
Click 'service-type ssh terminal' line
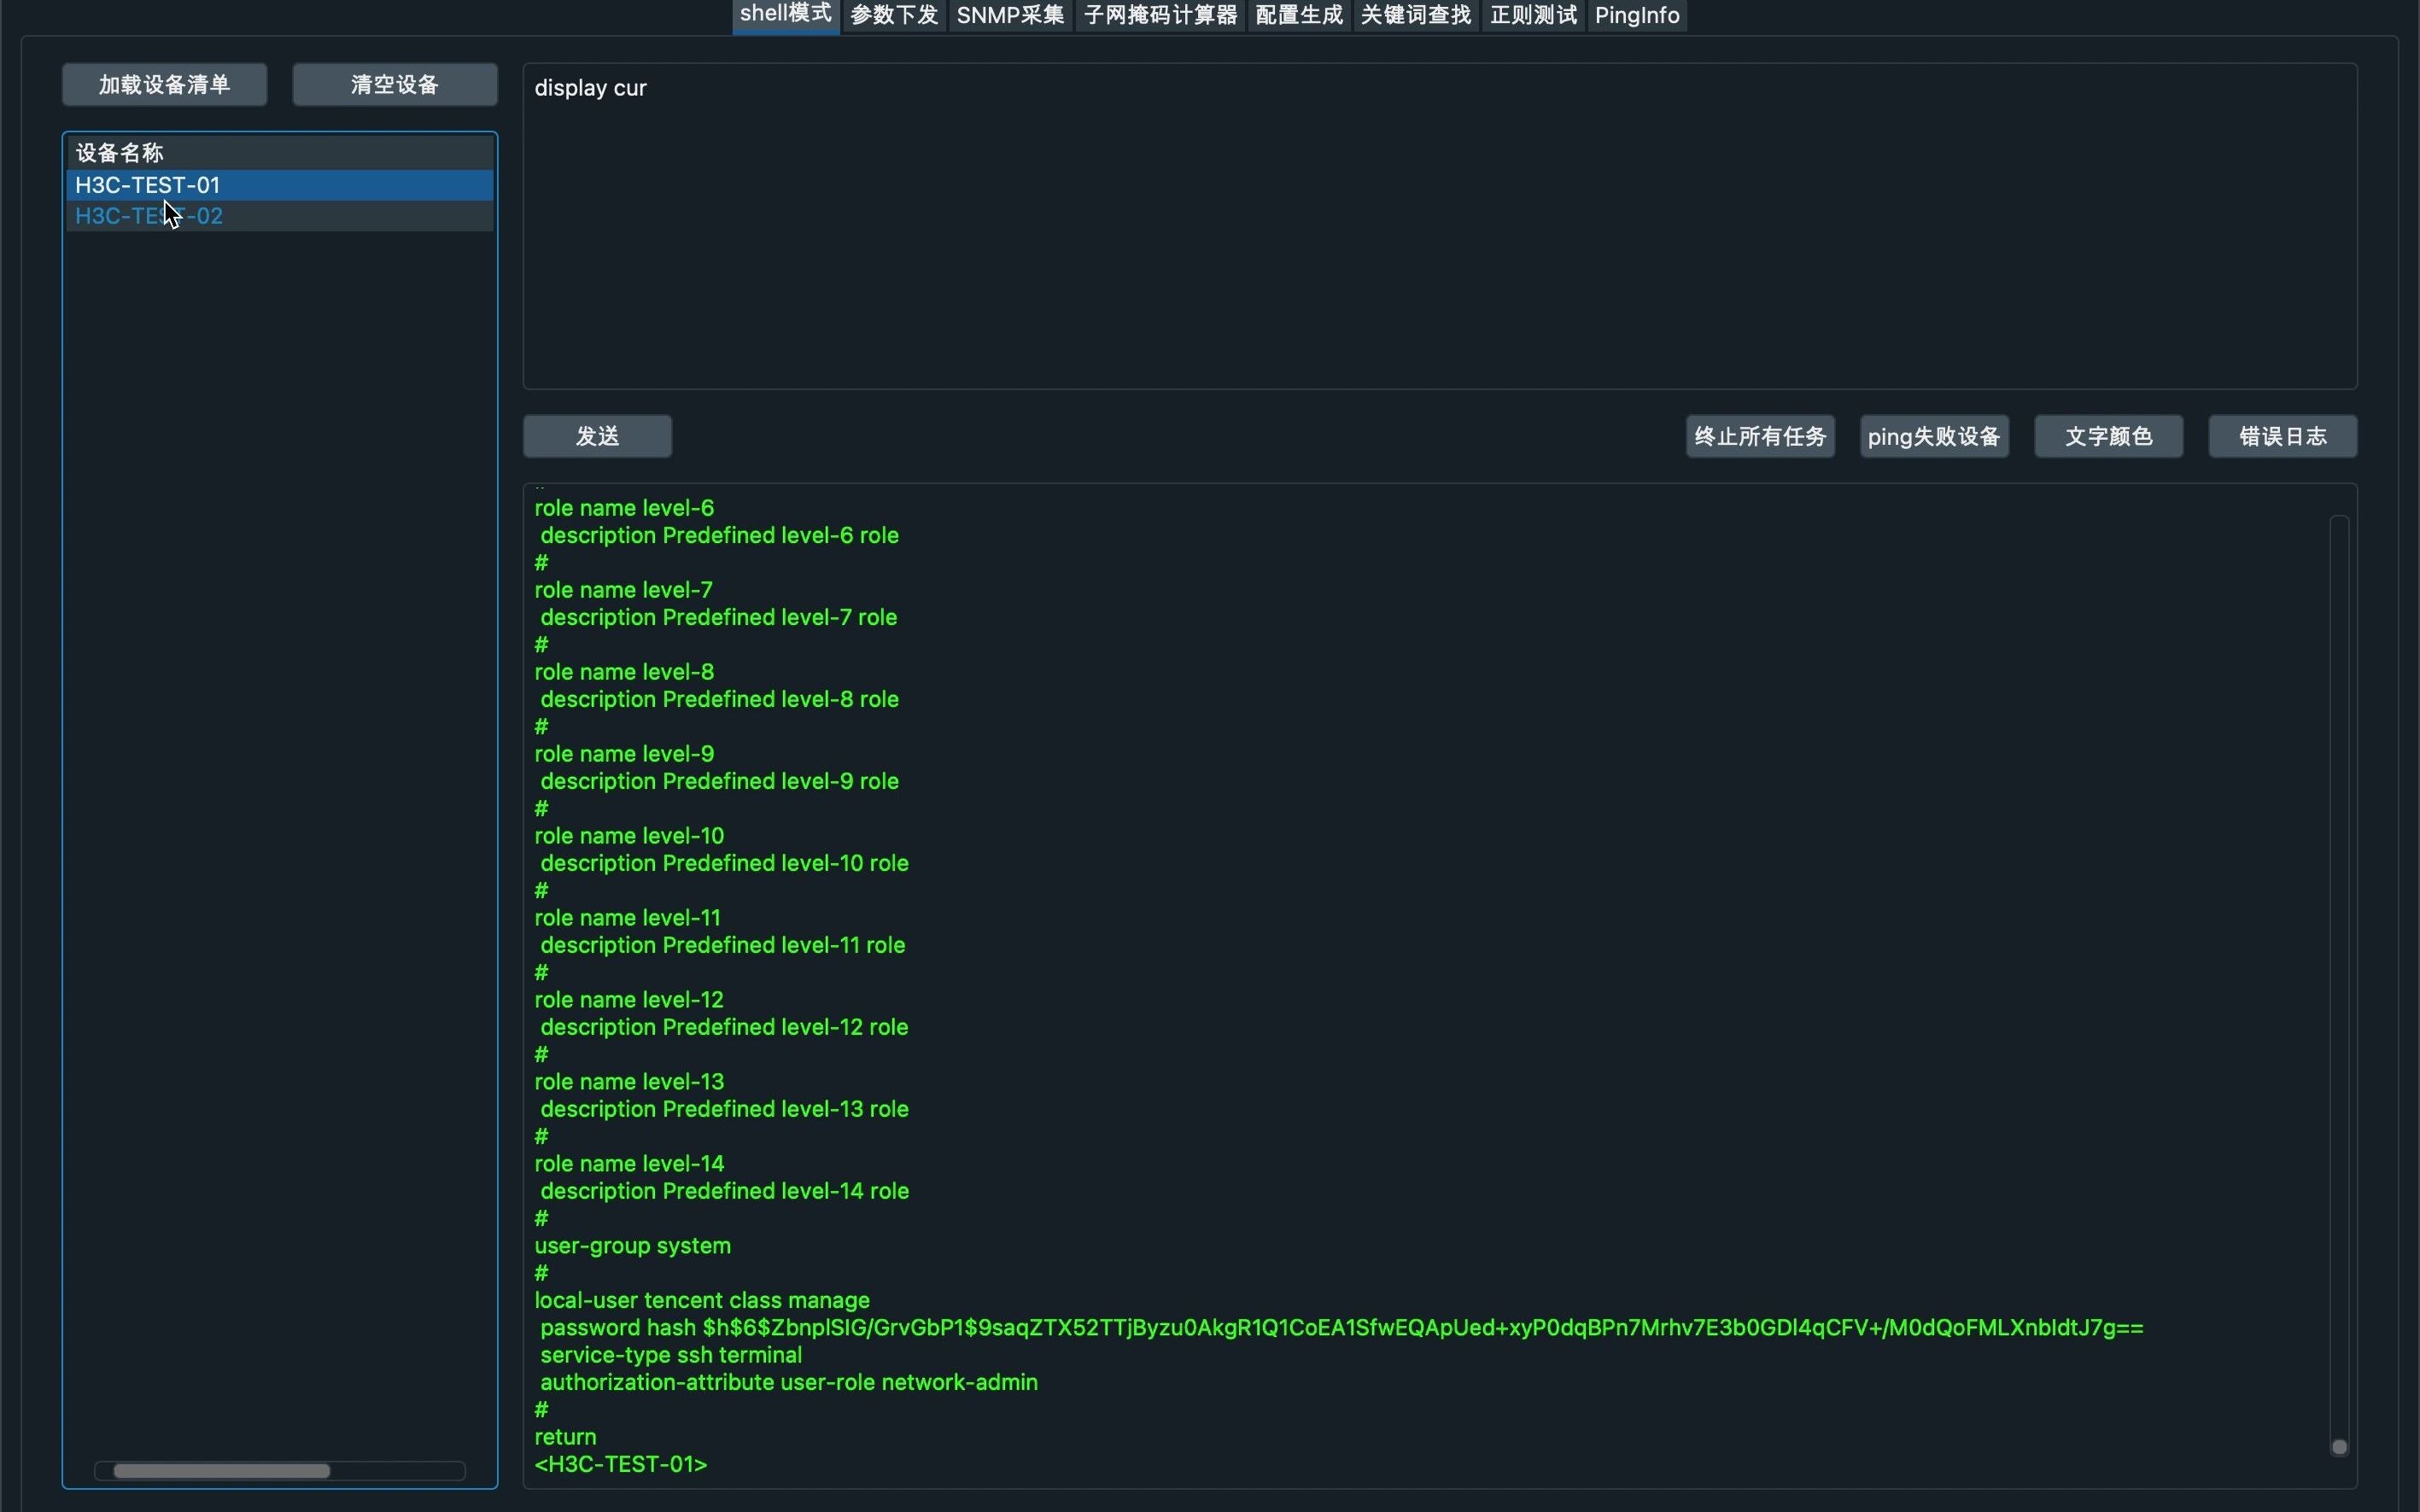coord(671,1355)
